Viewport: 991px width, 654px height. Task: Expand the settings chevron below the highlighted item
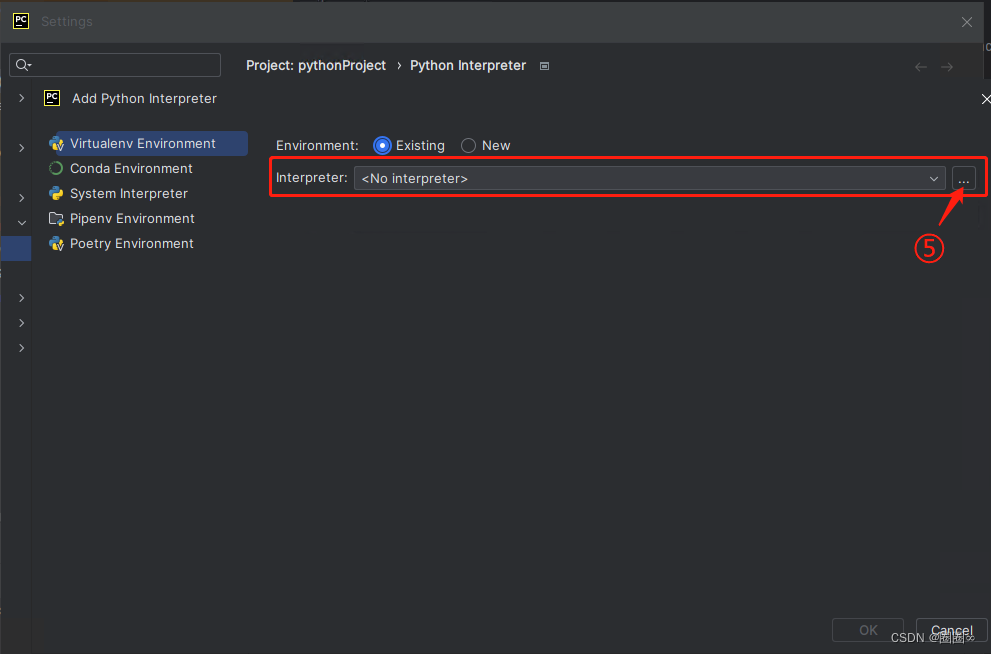coord(21,298)
